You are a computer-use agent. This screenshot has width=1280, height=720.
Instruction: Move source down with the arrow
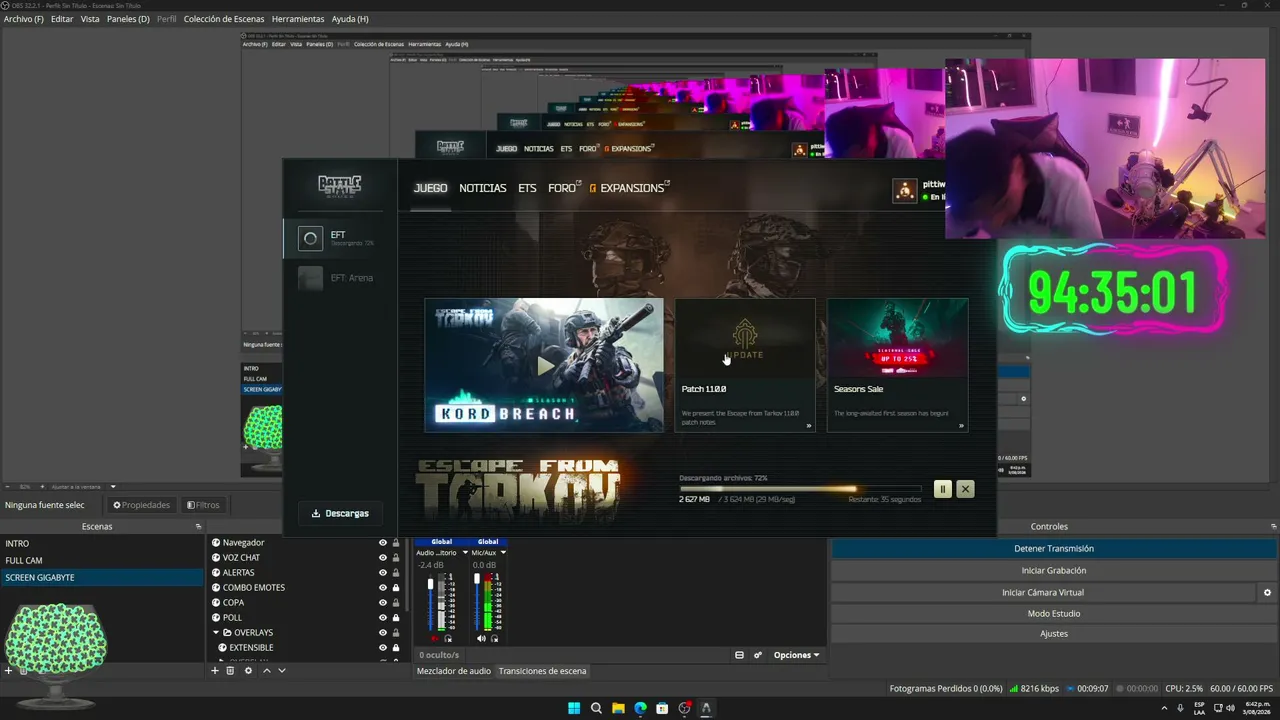tap(282, 671)
